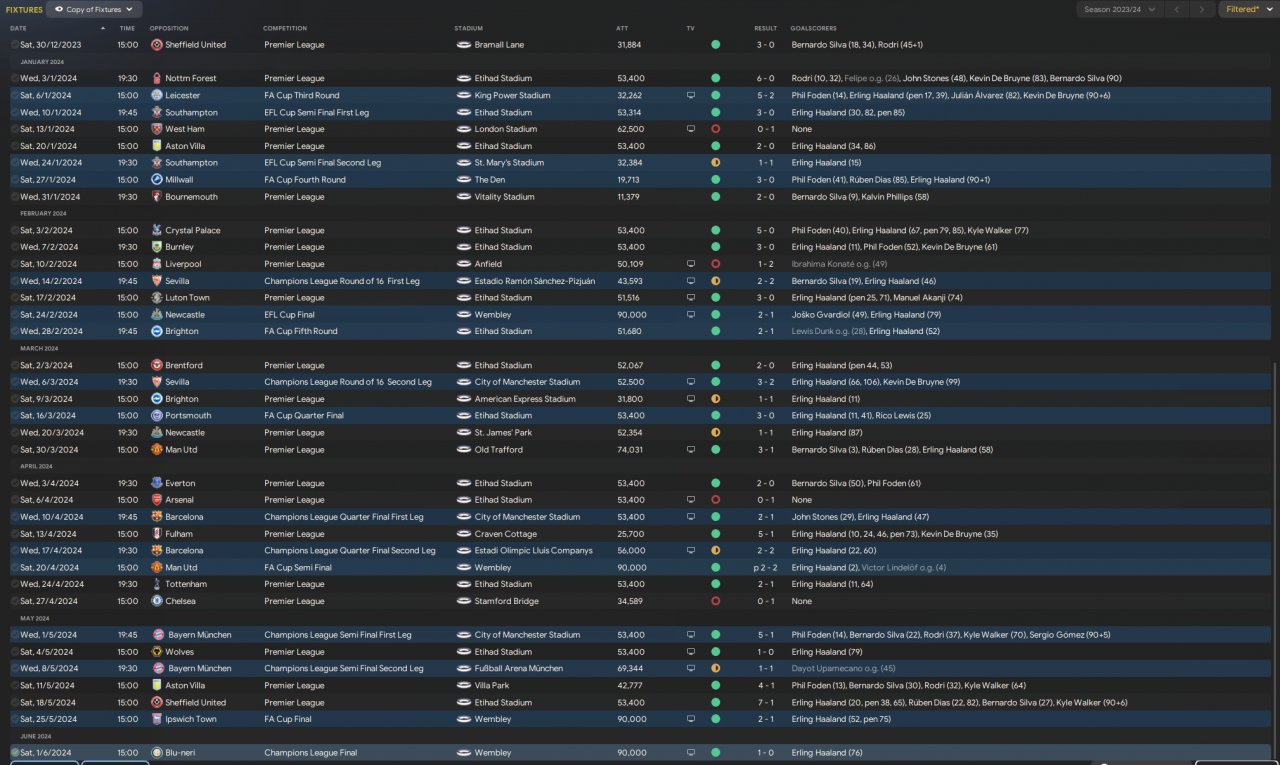The image size is (1280, 765).
Task: Tick the row selector for Sat, 13/1/2024
Action: pyautogui.click(x=15, y=129)
